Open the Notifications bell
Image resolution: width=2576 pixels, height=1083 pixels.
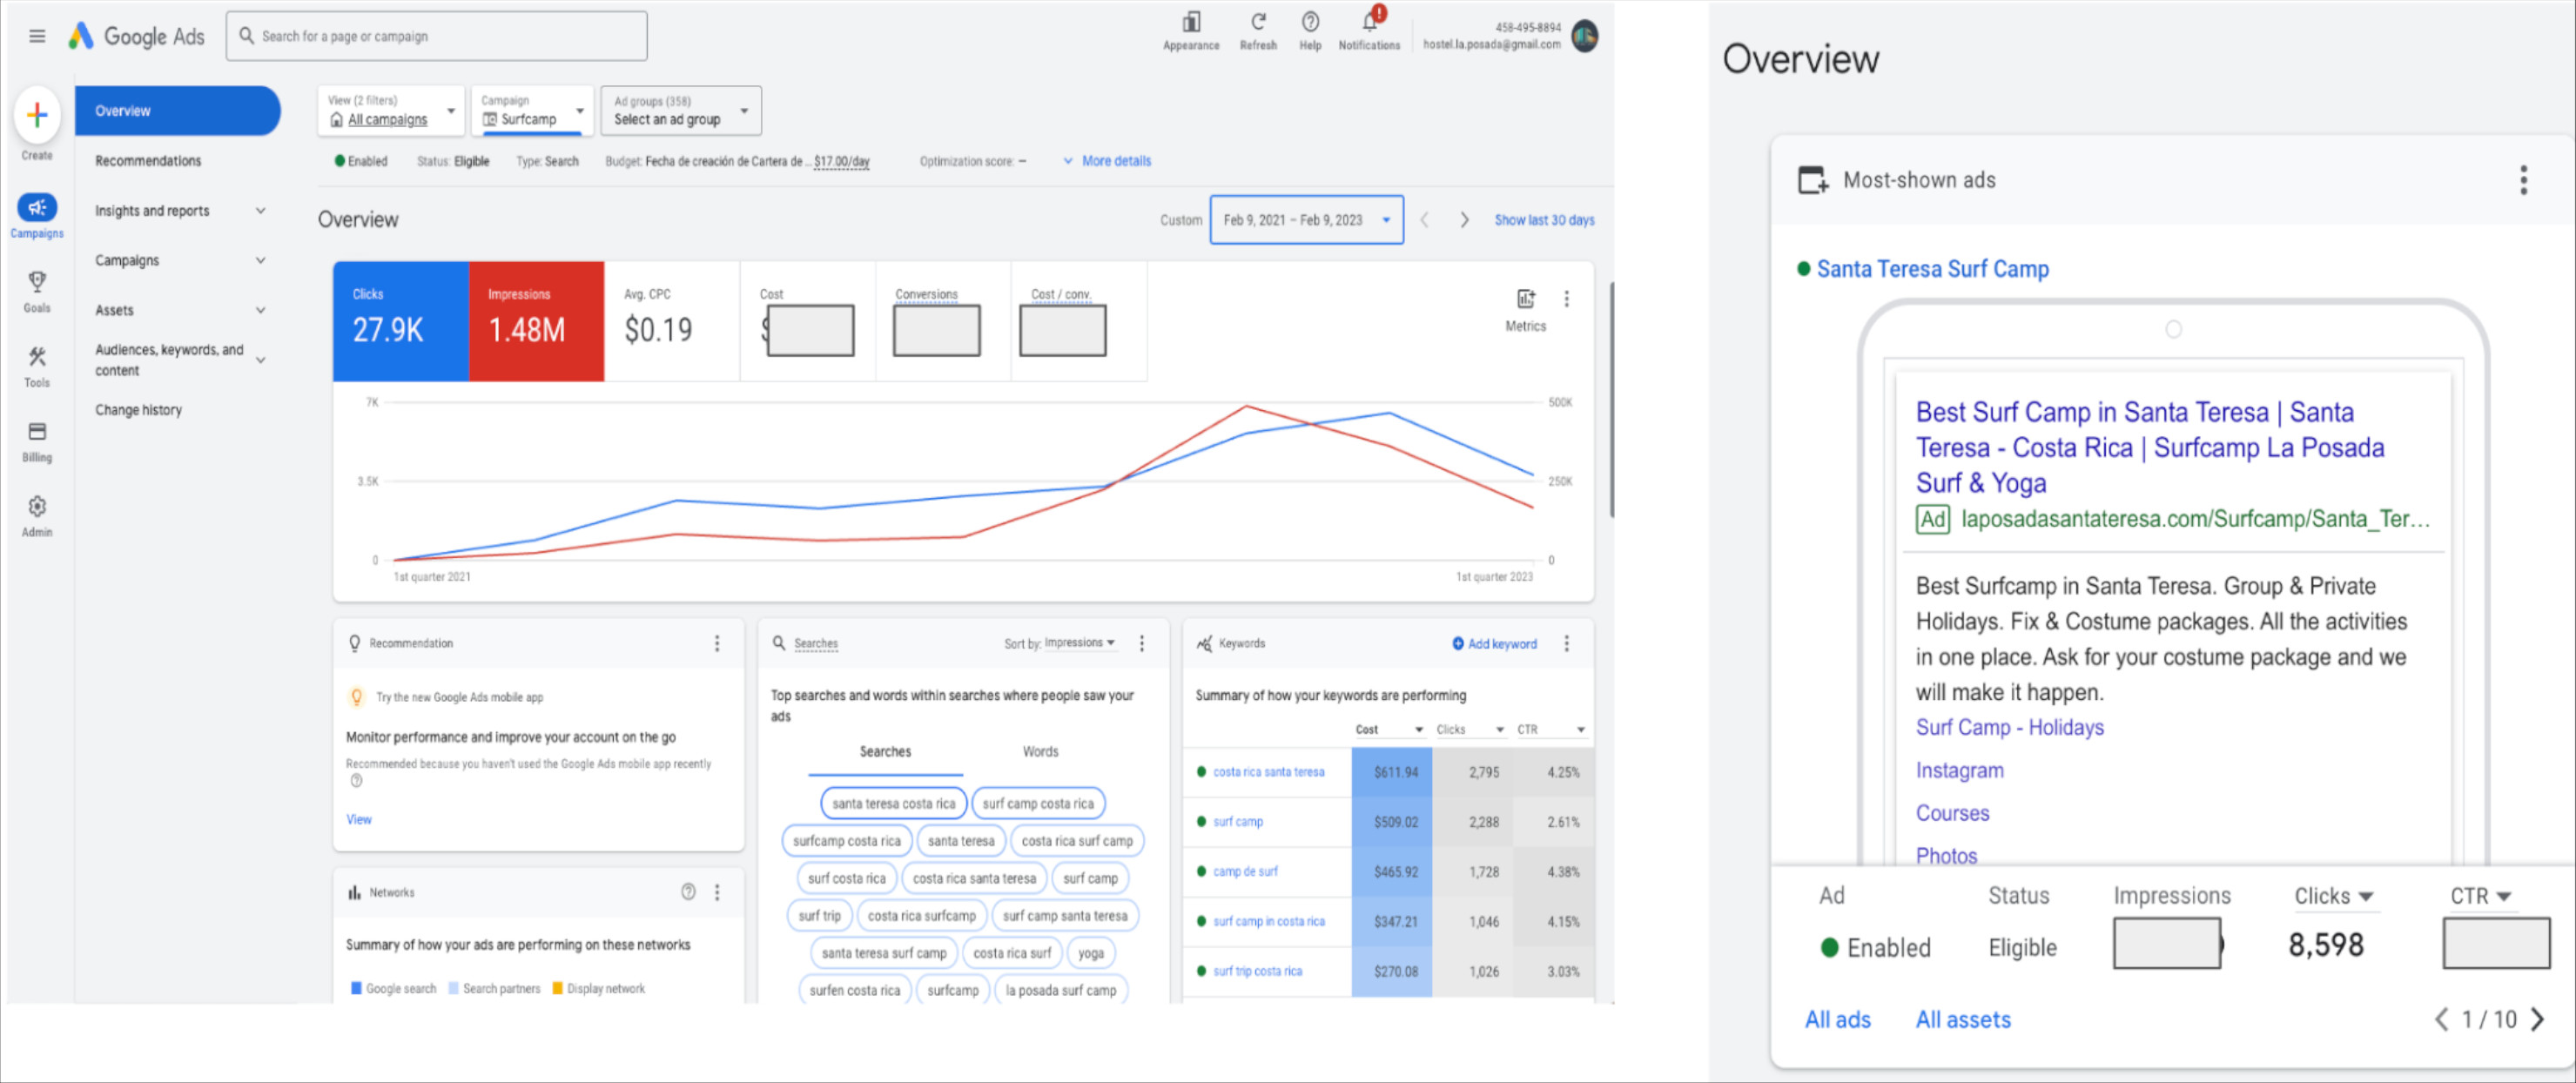(1369, 22)
